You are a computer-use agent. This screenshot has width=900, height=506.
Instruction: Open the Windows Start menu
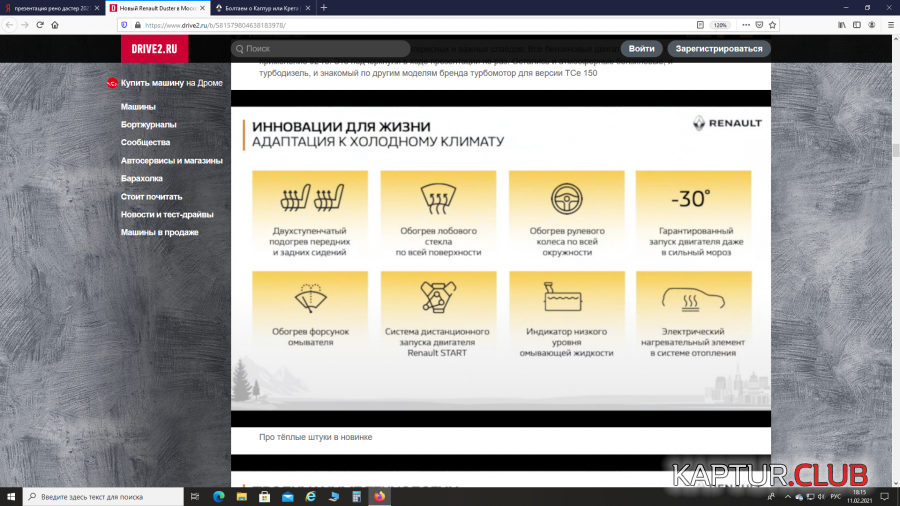click(11, 497)
